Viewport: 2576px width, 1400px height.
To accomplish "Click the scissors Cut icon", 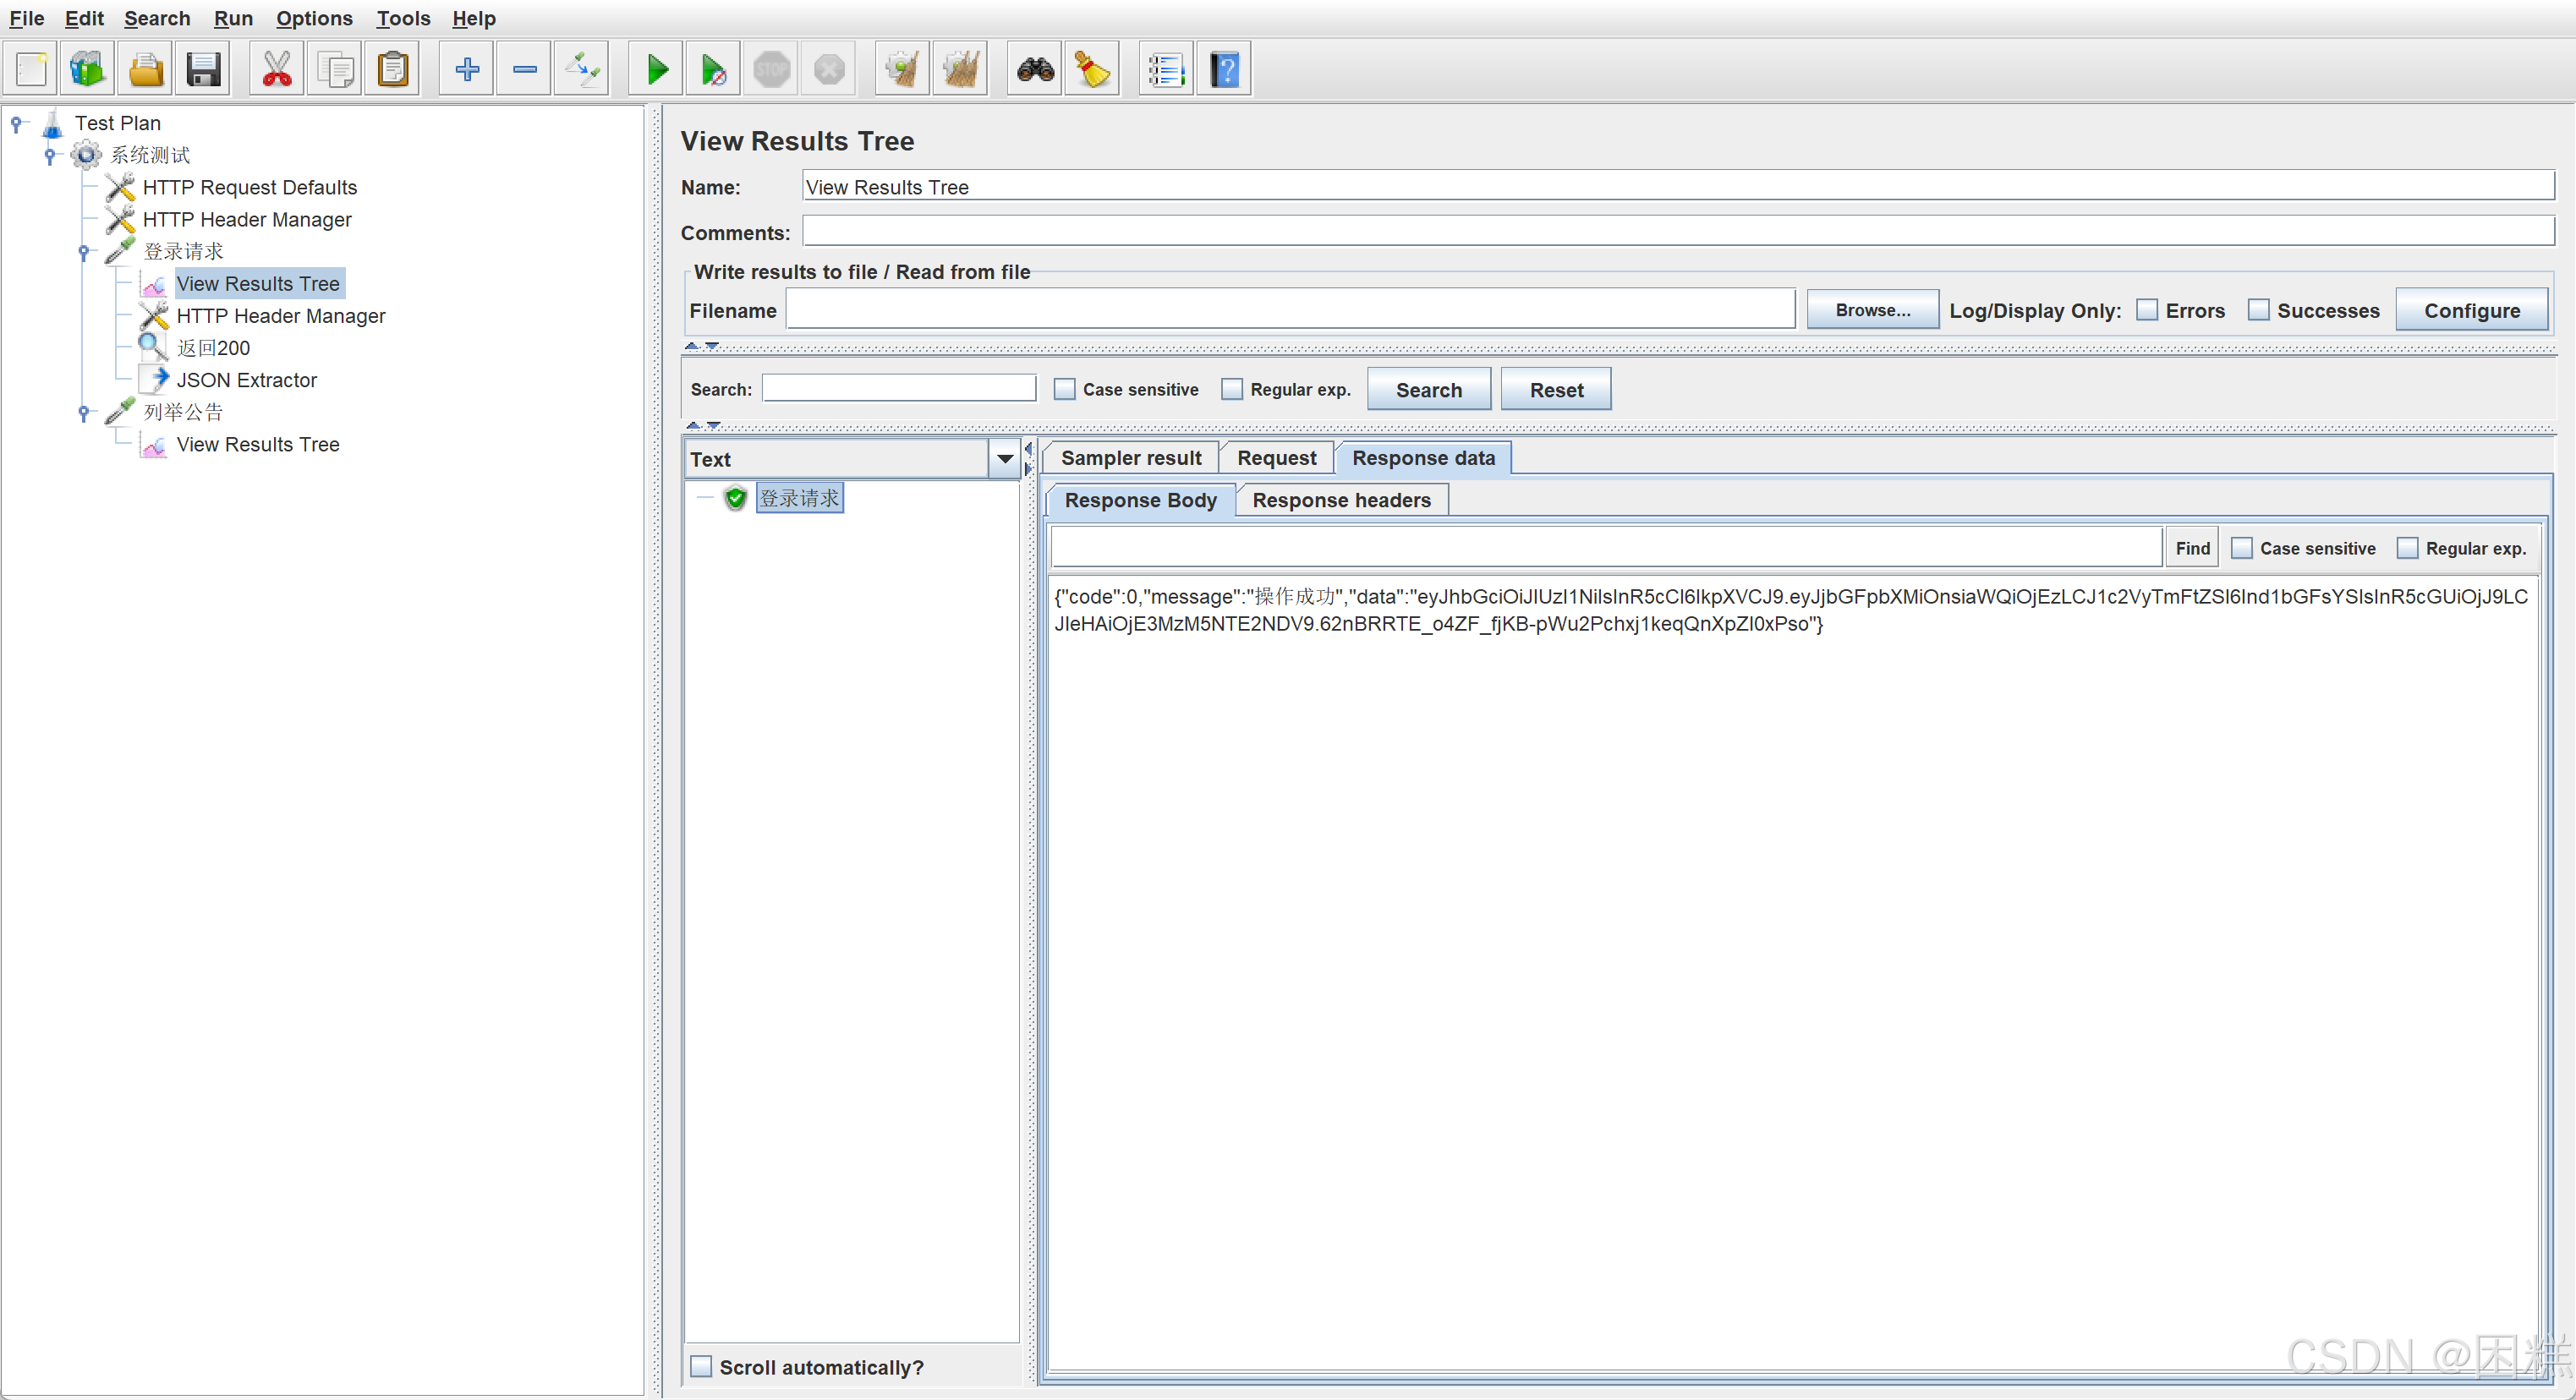I will pos(276,69).
